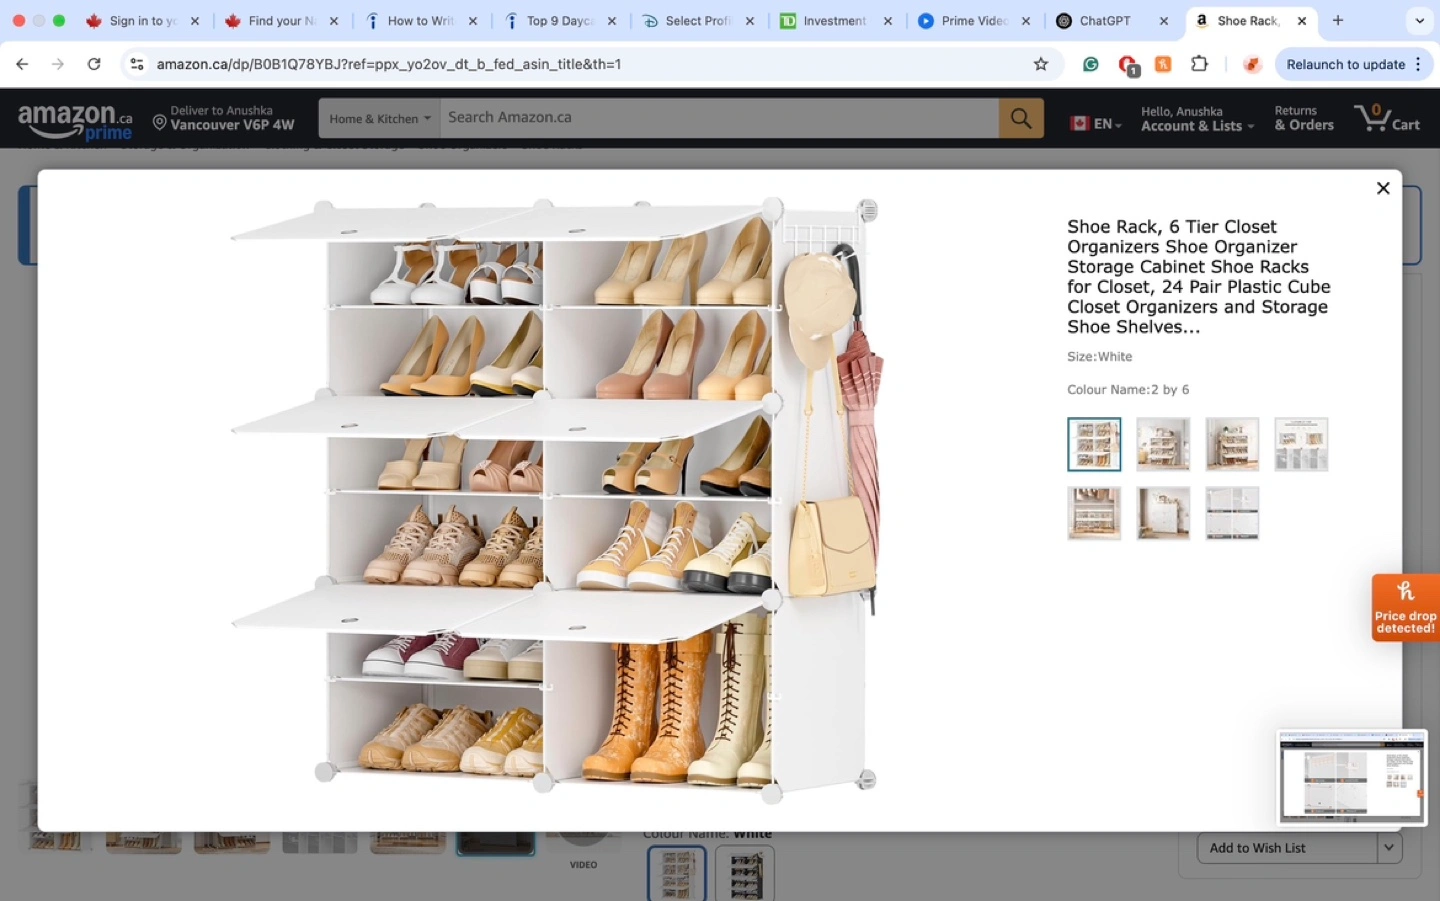
Task: Expand Account & Lists menu
Action: [x=1197, y=118]
